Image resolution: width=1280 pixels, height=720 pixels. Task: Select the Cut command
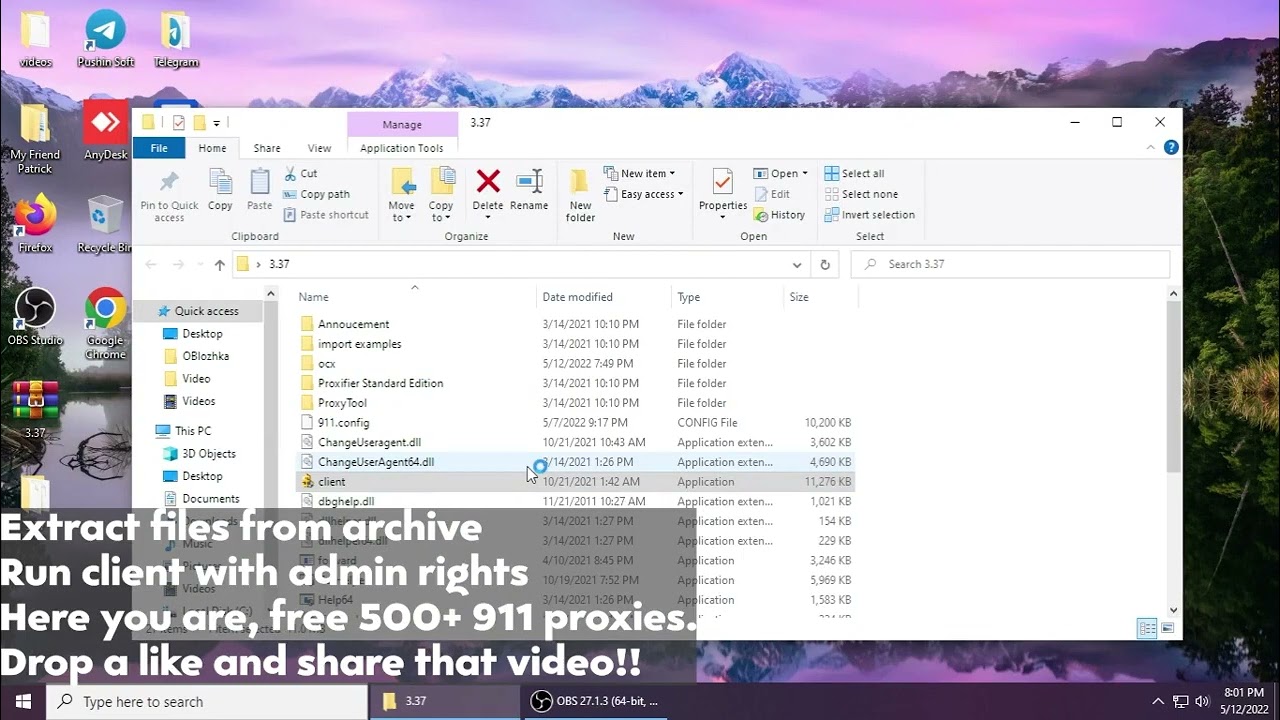301,174
